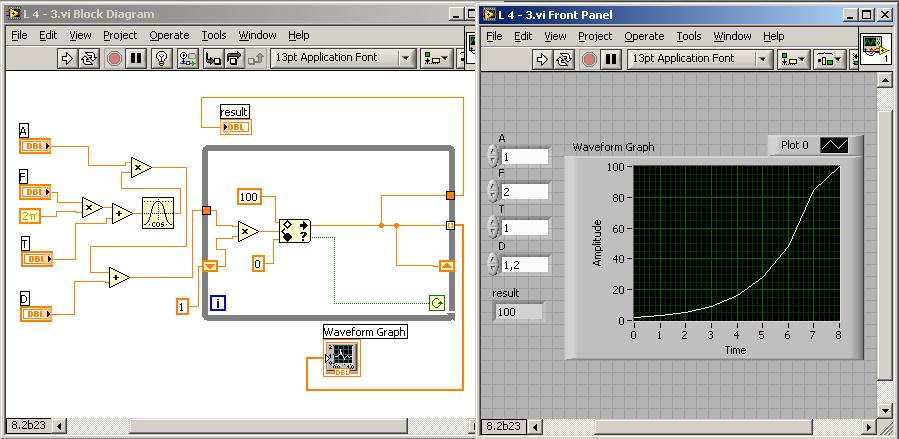Open Distribute Objects dropdown in Front Panel
Viewport: 899px width, 439px height.
829,59
